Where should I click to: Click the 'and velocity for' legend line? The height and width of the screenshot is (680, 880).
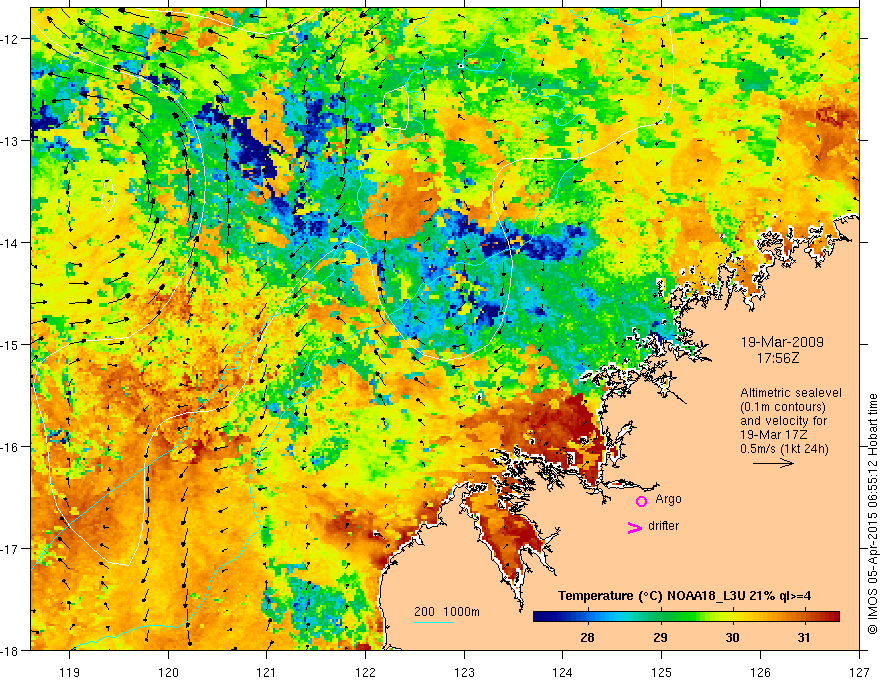click(x=783, y=421)
